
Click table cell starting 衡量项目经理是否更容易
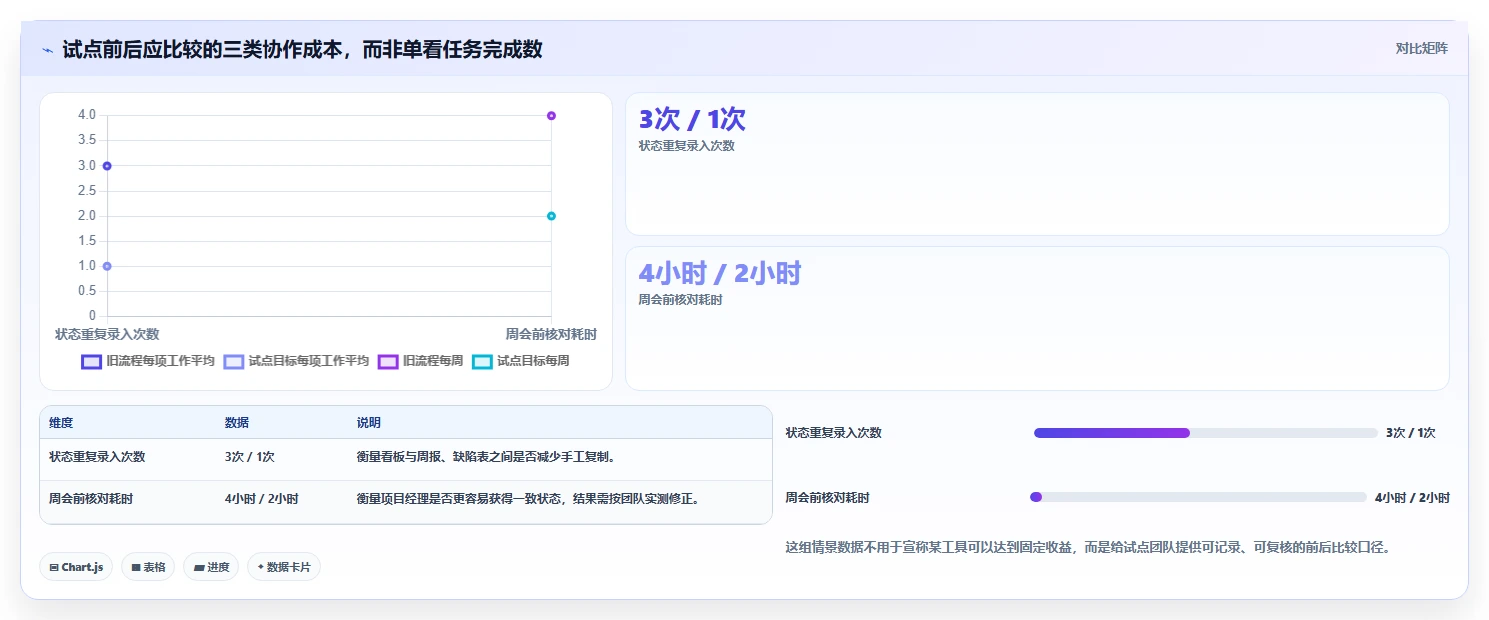[x=528, y=499]
